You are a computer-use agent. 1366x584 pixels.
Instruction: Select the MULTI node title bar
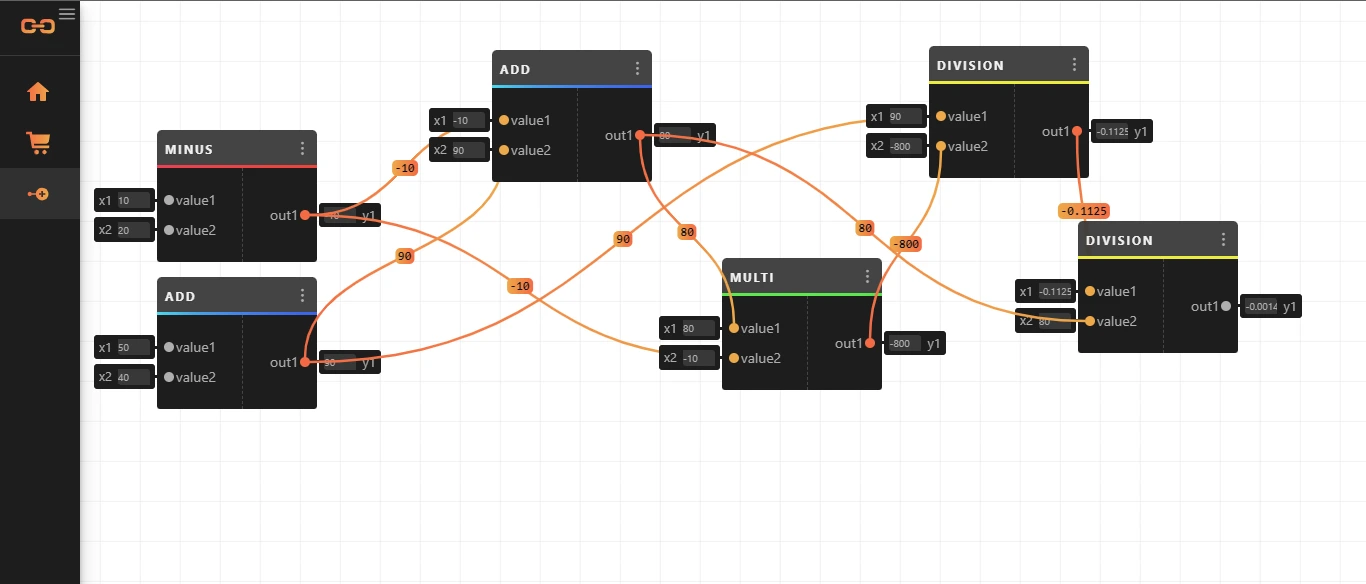(x=802, y=276)
